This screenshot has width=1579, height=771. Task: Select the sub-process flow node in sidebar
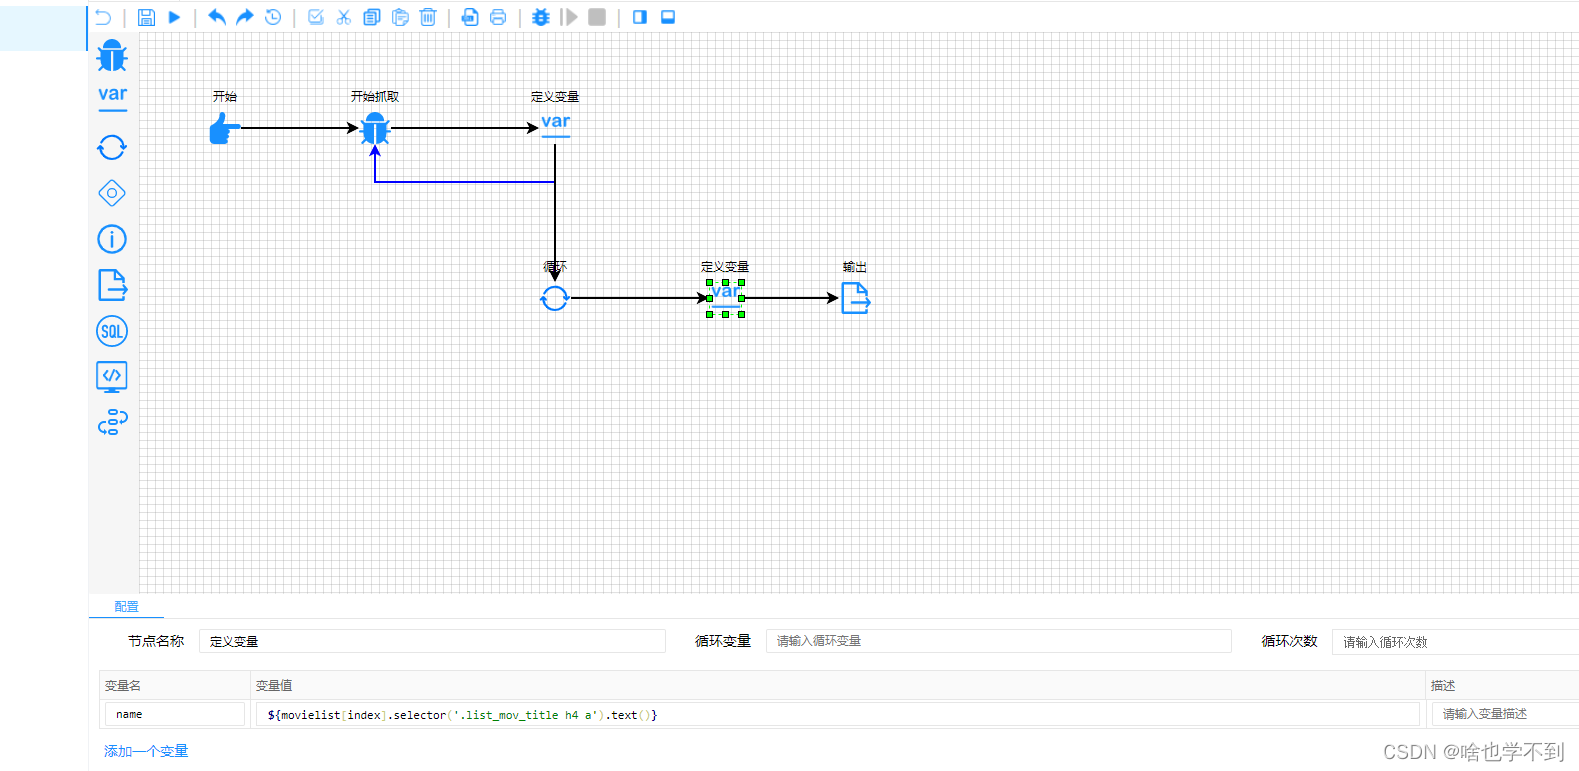pos(112,422)
